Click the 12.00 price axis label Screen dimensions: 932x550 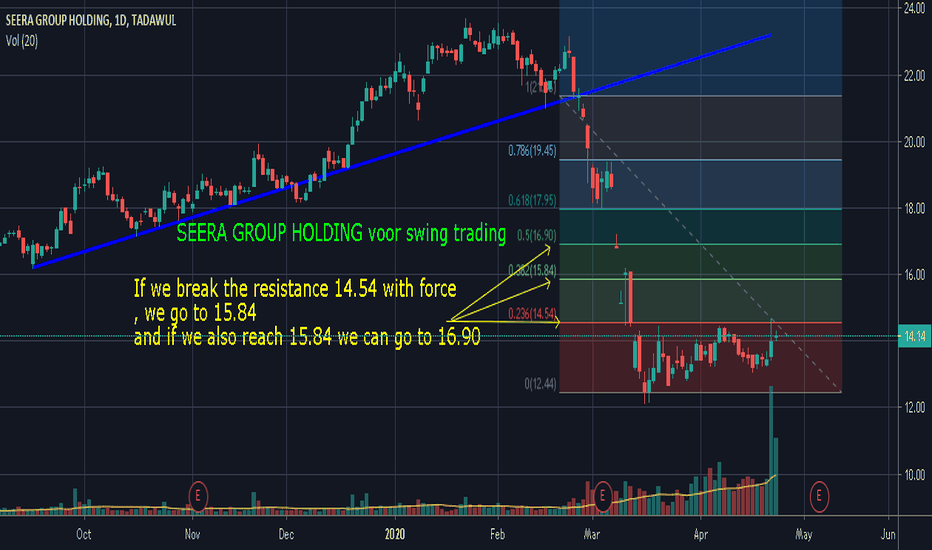tap(914, 407)
